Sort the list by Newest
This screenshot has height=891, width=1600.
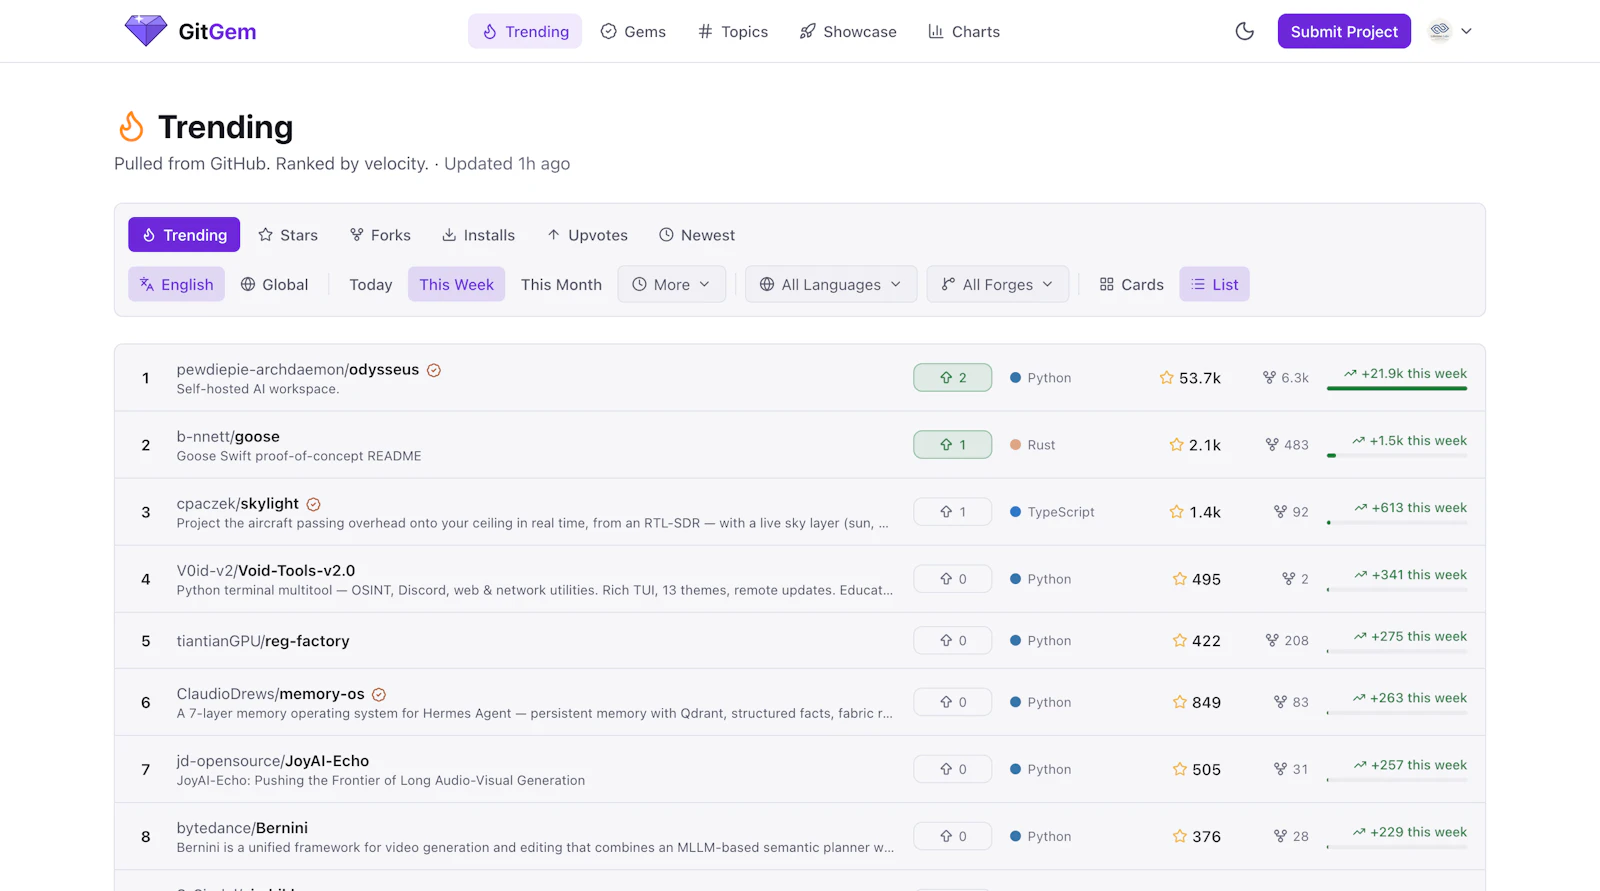pyautogui.click(x=697, y=235)
